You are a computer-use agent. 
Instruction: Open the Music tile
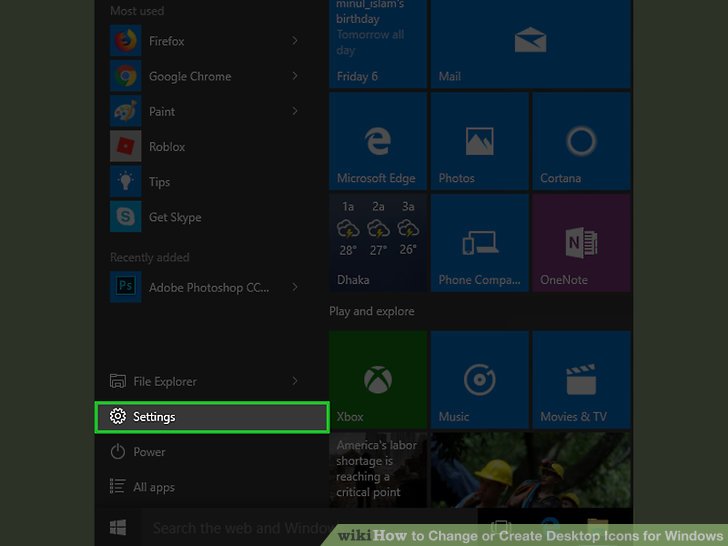coord(480,380)
